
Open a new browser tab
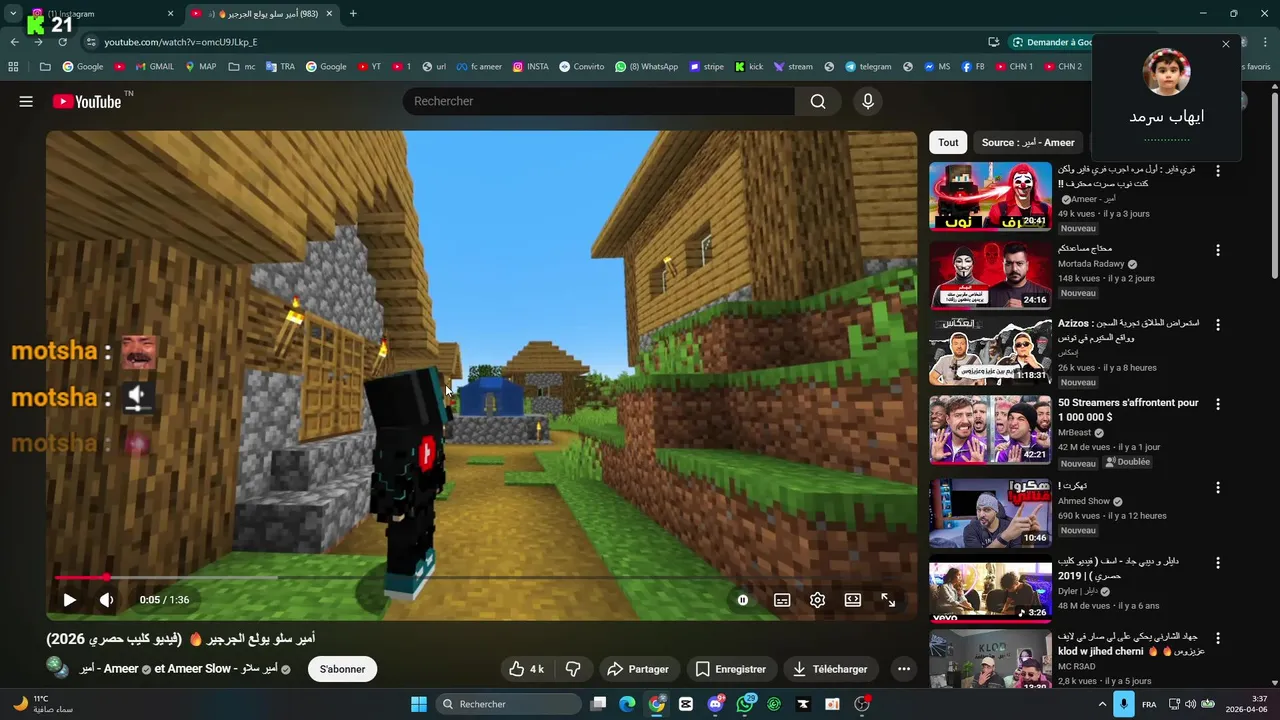tap(353, 14)
